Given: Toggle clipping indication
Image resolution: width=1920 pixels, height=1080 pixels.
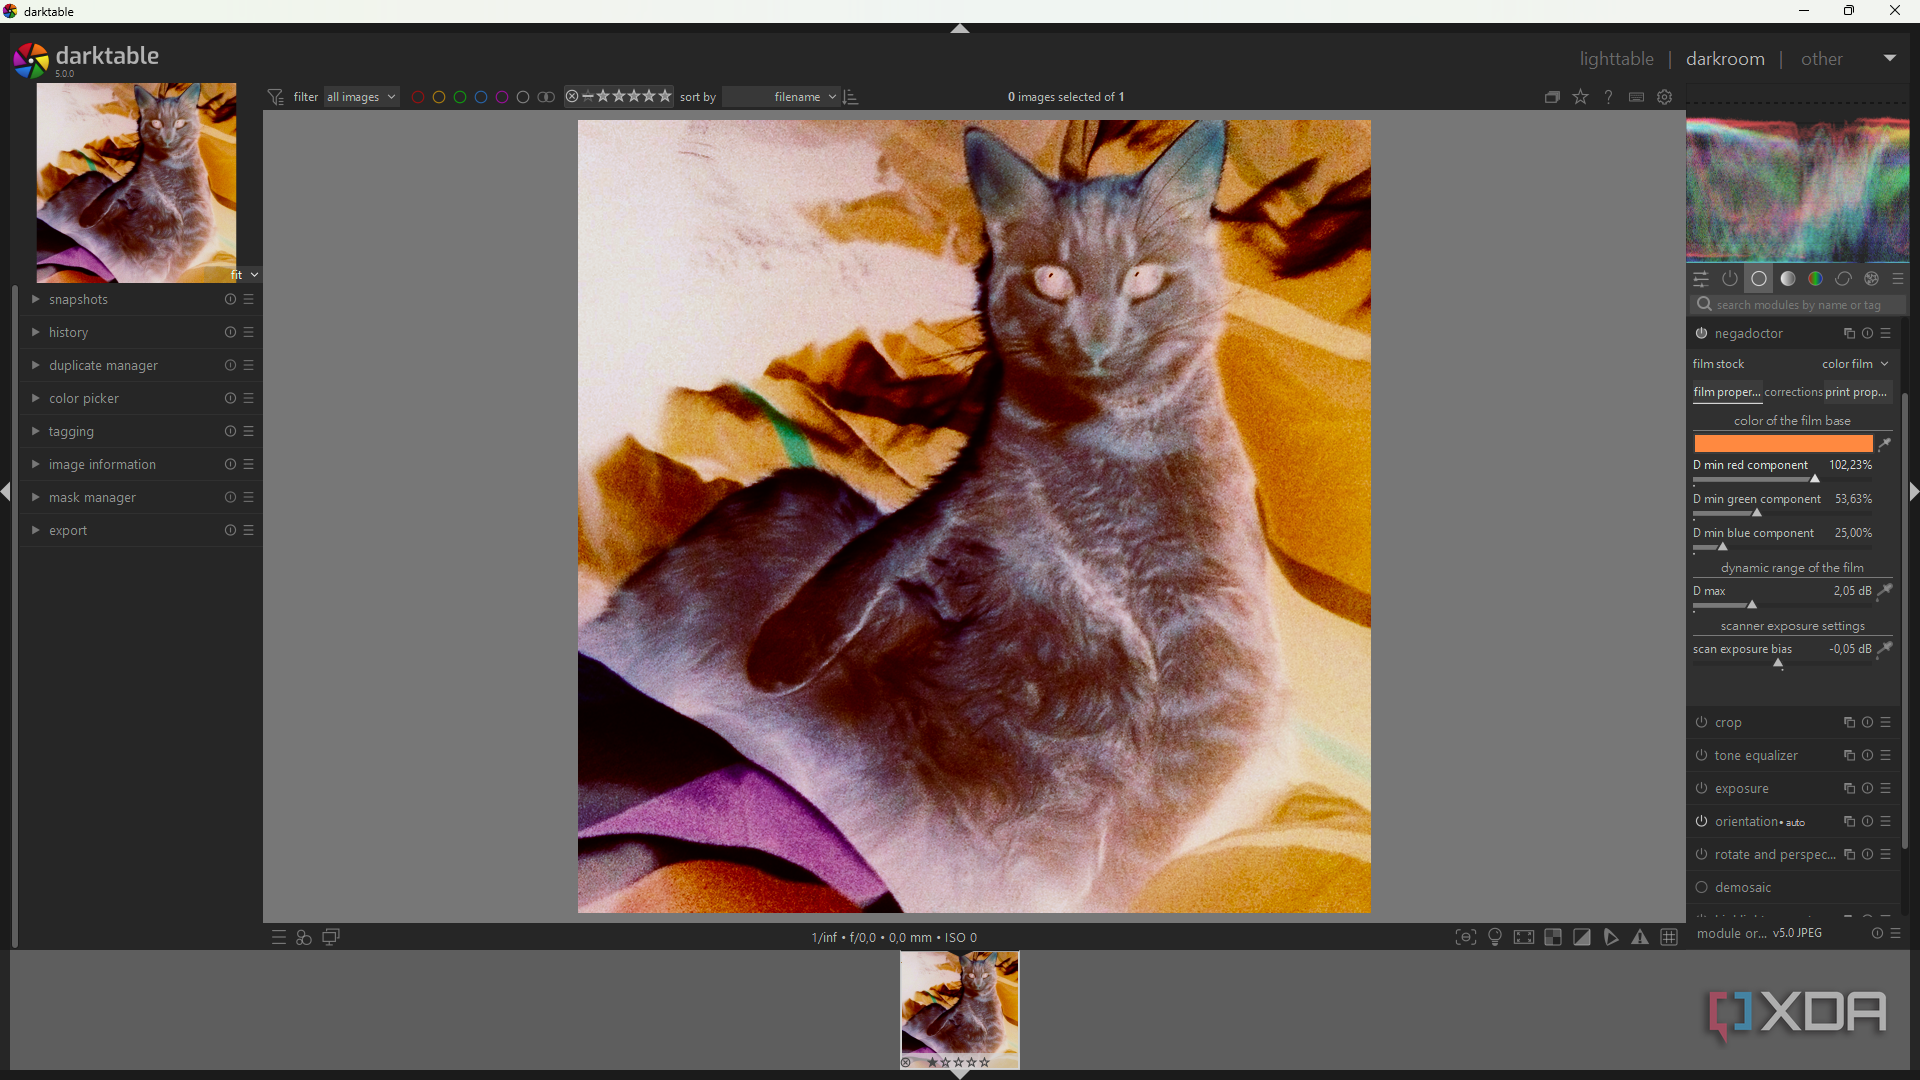Looking at the screenshot, I should (1582, 937).
